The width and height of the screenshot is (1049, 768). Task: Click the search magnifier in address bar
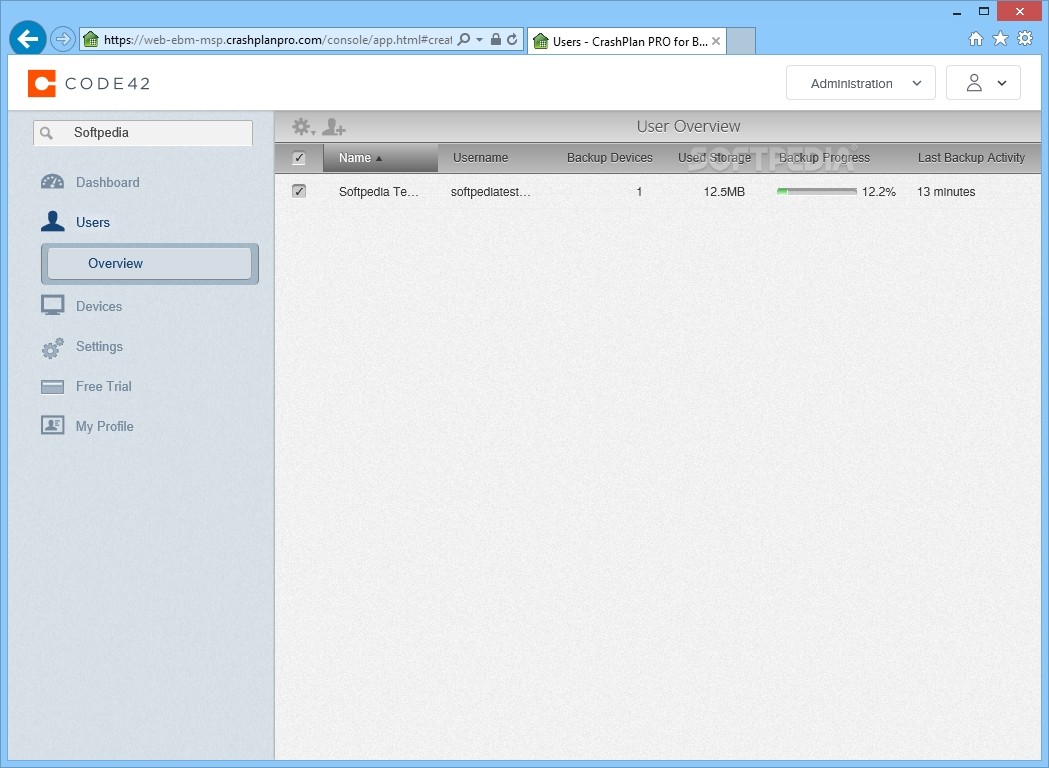(463, 39)
